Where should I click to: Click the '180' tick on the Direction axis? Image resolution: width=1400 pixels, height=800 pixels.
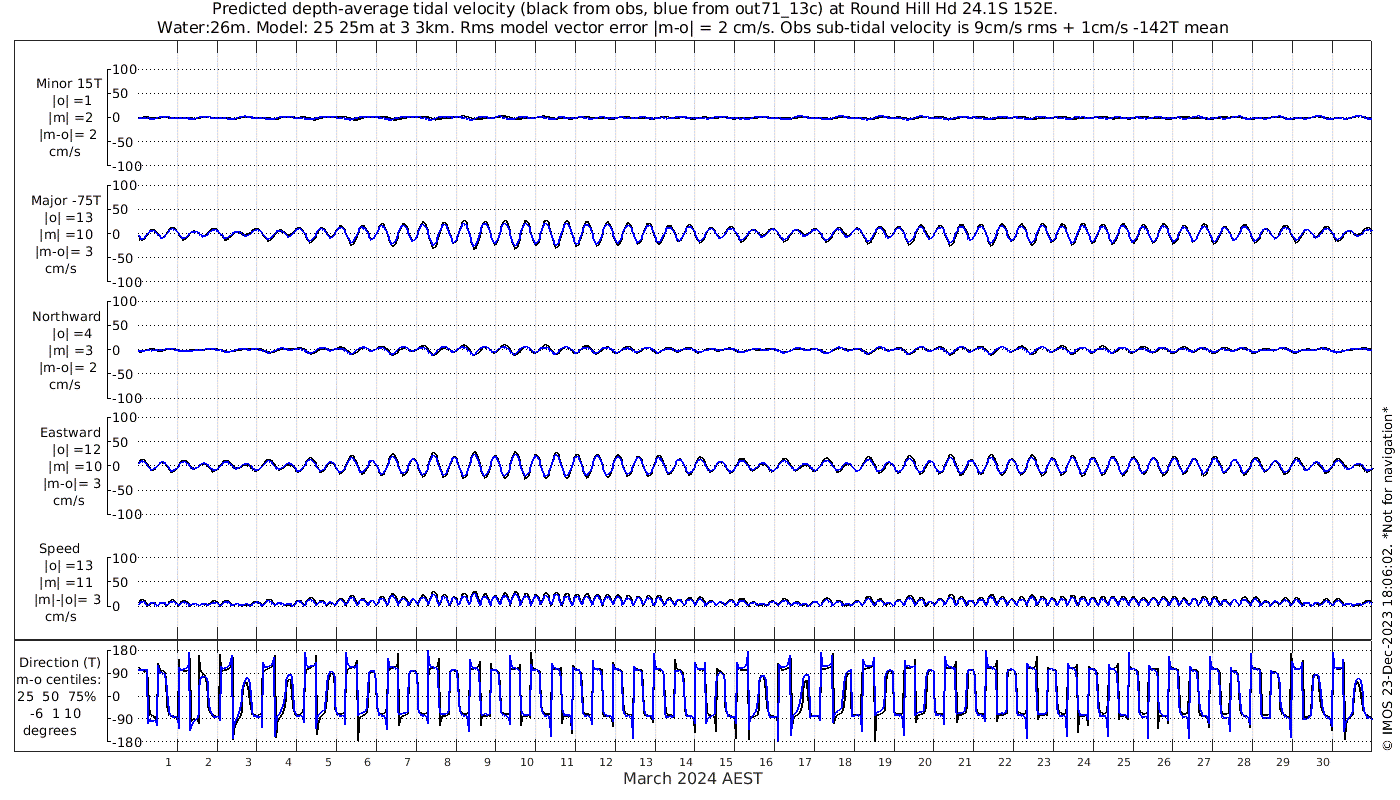[x=123, y=650]
